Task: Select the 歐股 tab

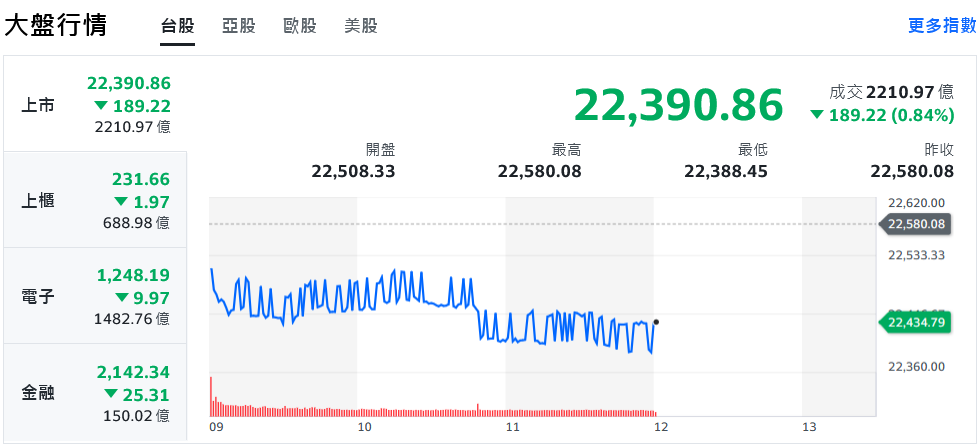Action: 300,26
